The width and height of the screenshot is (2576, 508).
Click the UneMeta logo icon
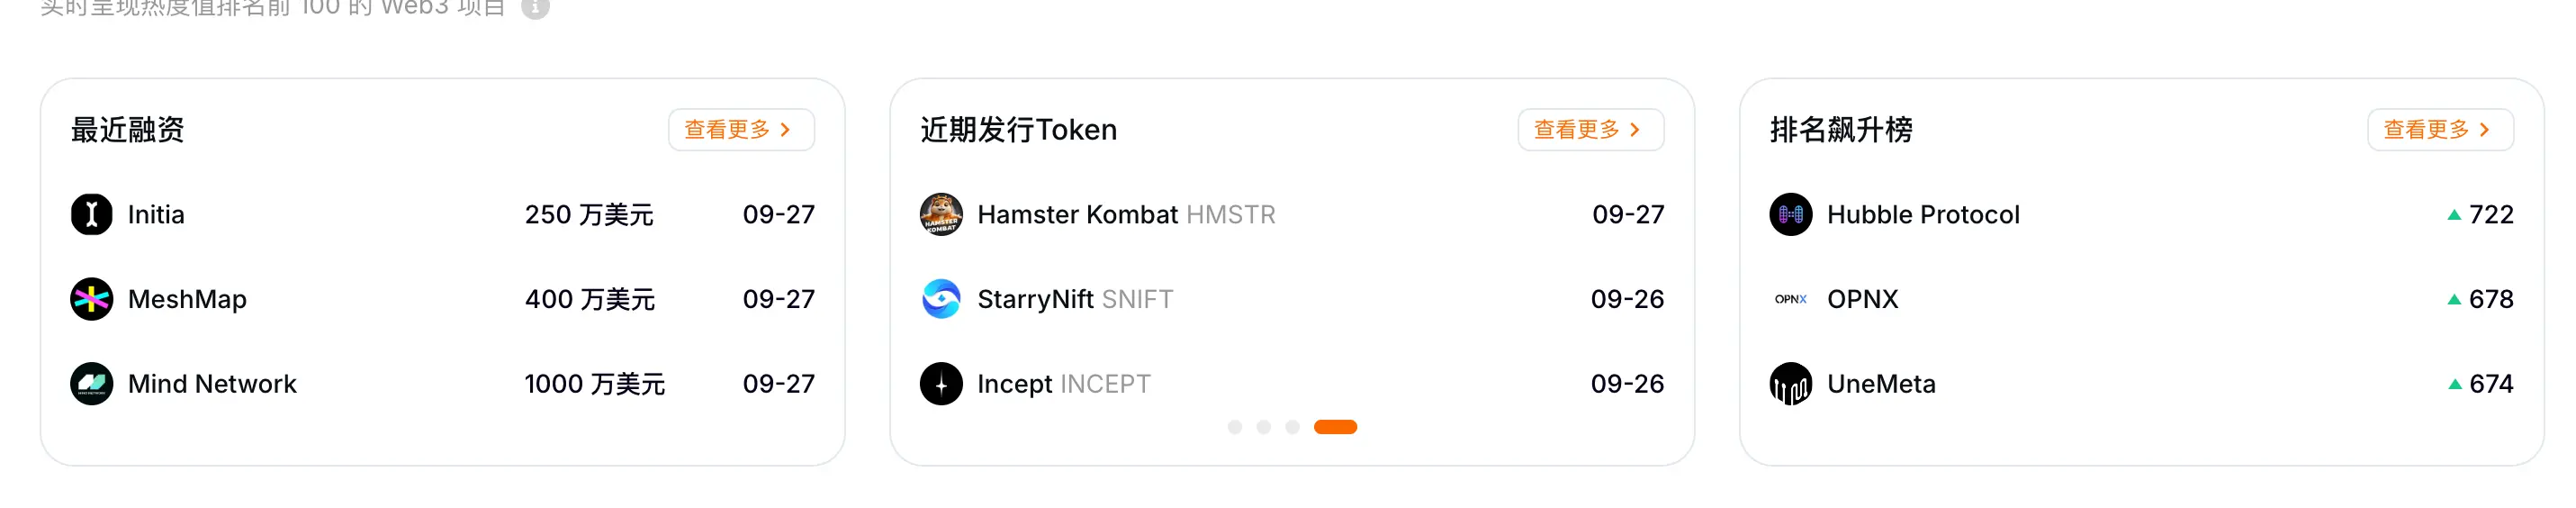click(x=1790, y=384)
